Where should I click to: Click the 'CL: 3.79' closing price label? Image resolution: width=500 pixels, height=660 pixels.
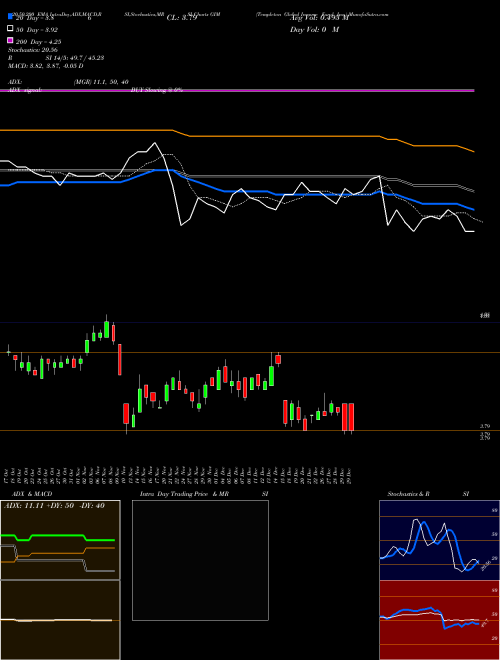click(x=182, y=18)
